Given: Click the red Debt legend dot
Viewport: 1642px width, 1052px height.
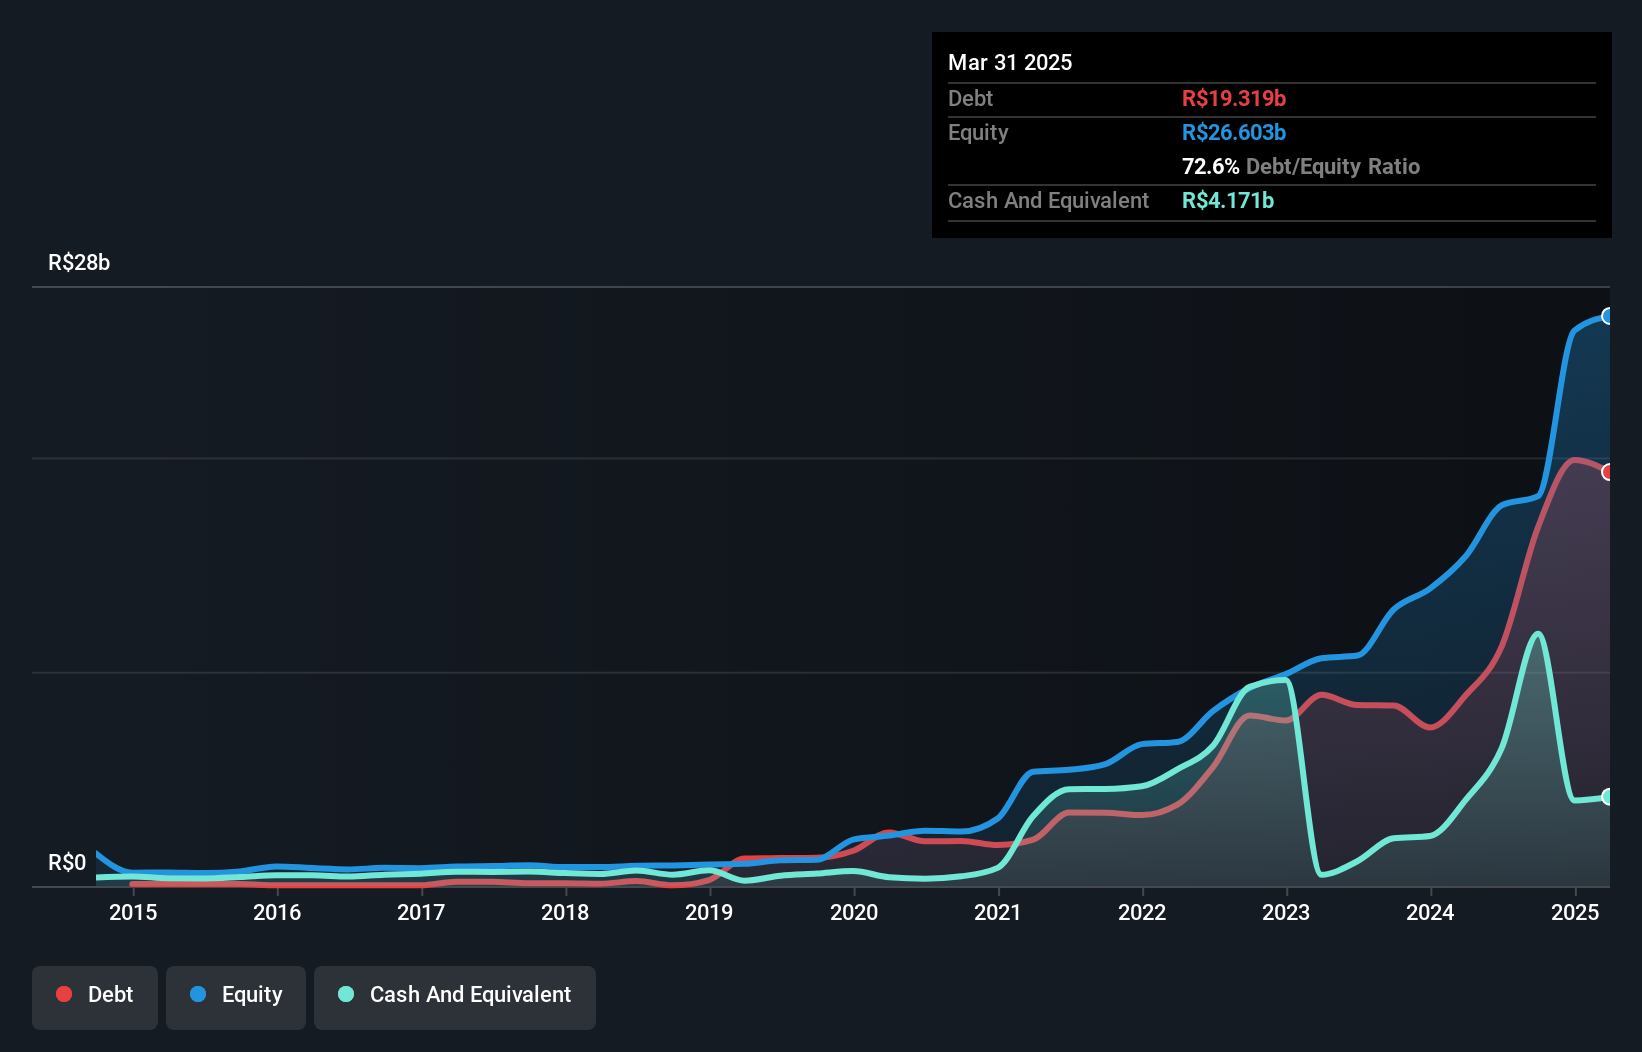Looking at the screenshot, I should pyautogui.click(x=64, y=994).
